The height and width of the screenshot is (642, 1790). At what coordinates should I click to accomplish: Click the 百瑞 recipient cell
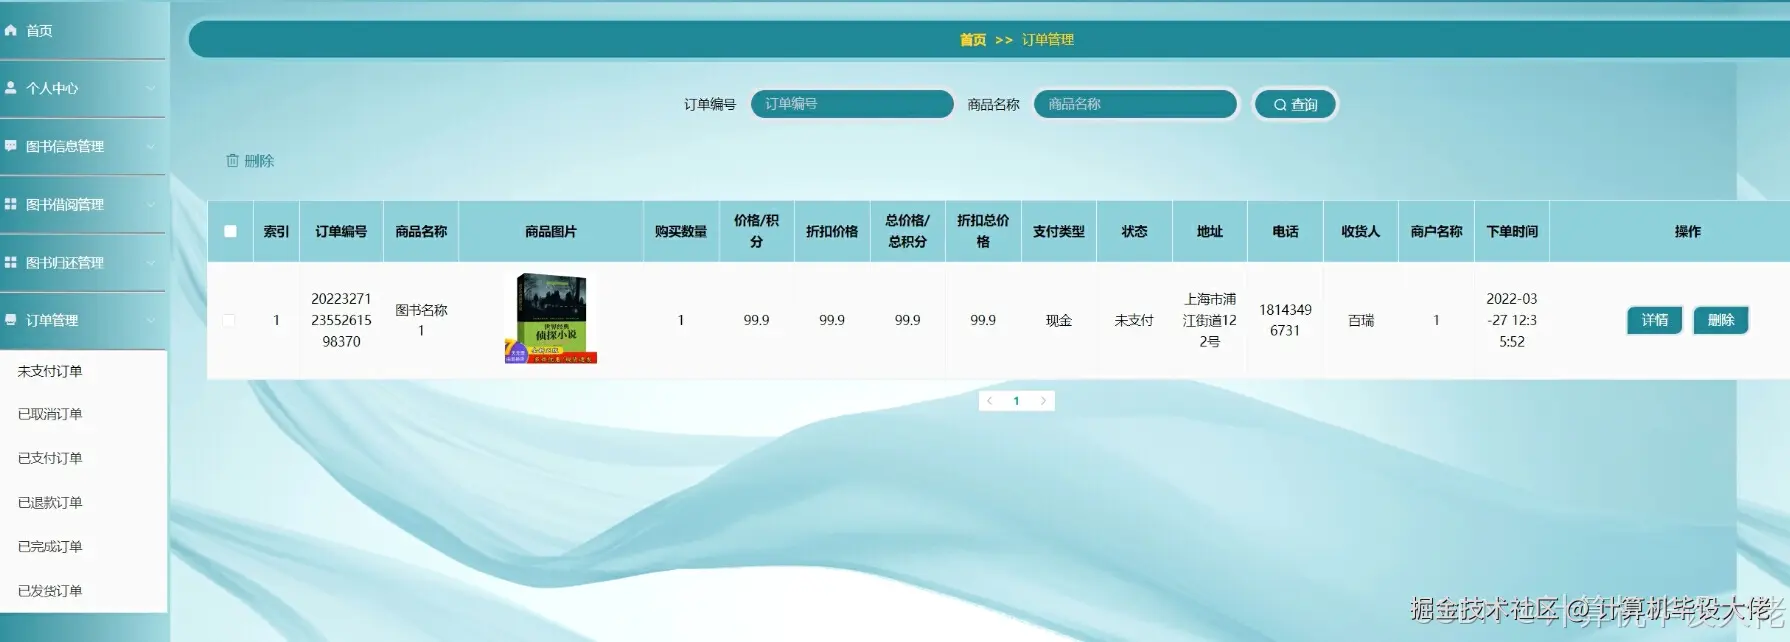point(1361,320)
